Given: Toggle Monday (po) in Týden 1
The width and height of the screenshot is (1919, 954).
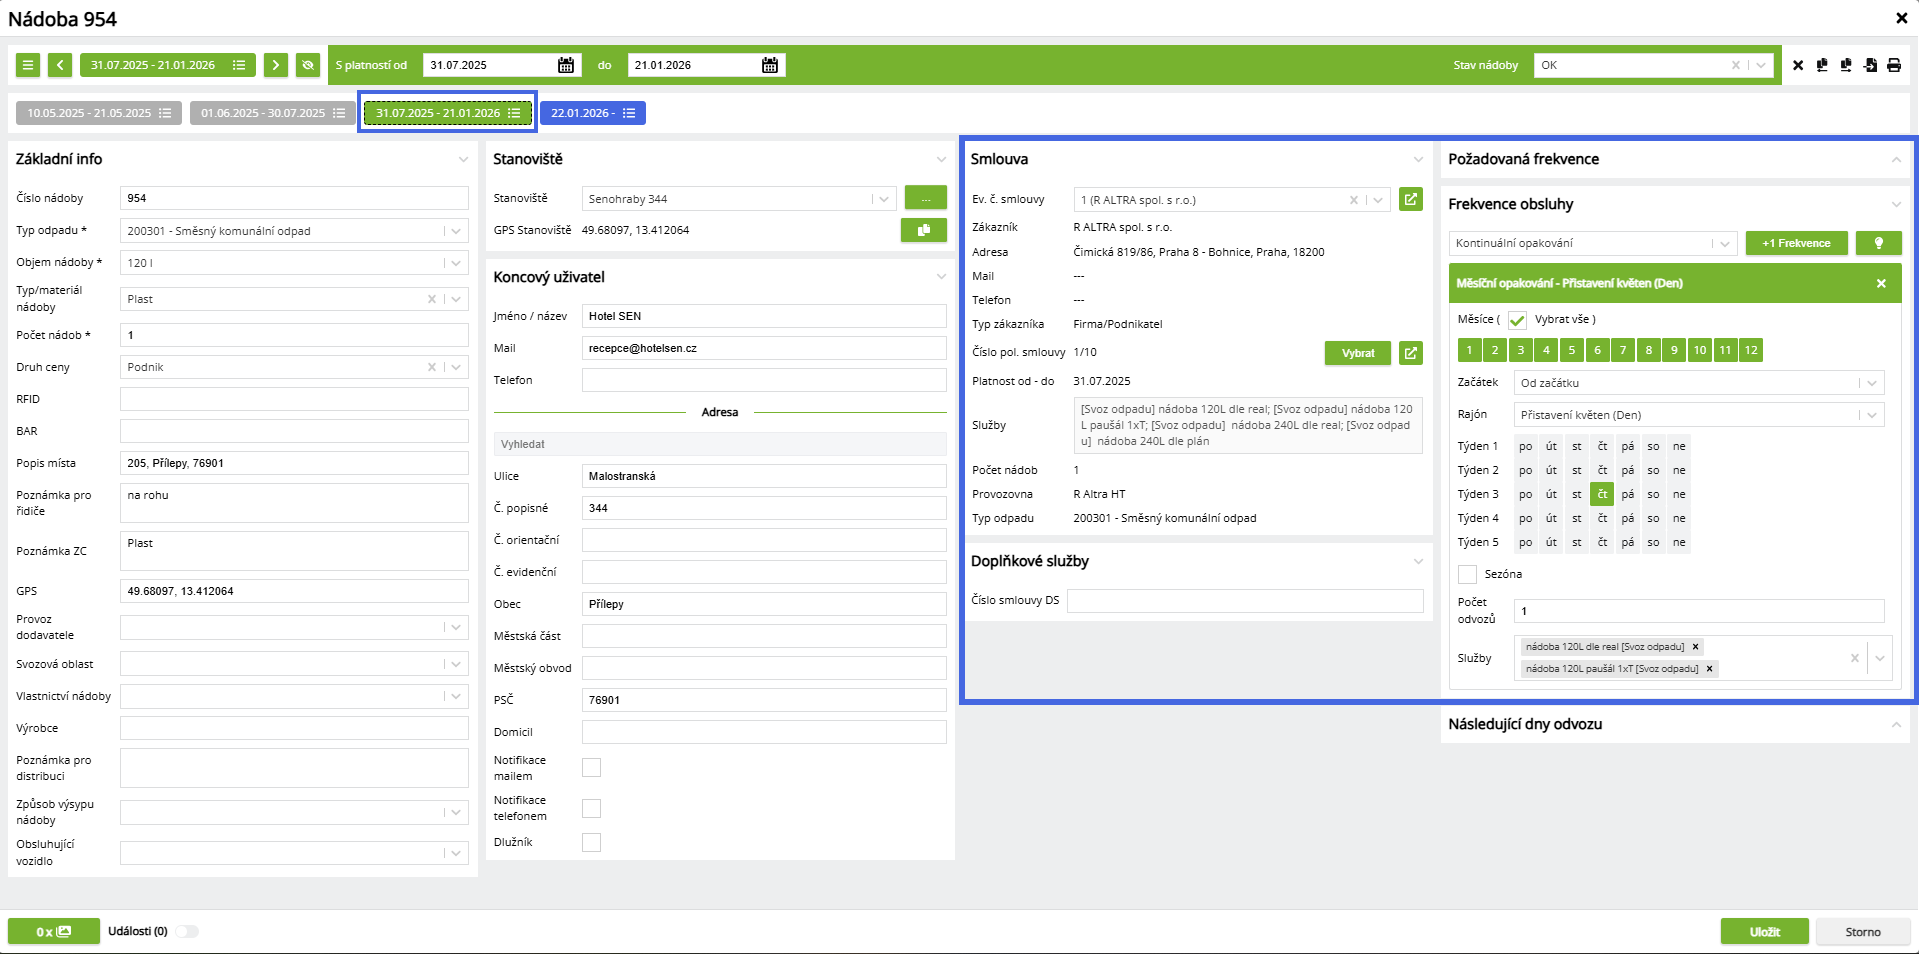Looking at the screenshot, I should [x=1526, y=446].
